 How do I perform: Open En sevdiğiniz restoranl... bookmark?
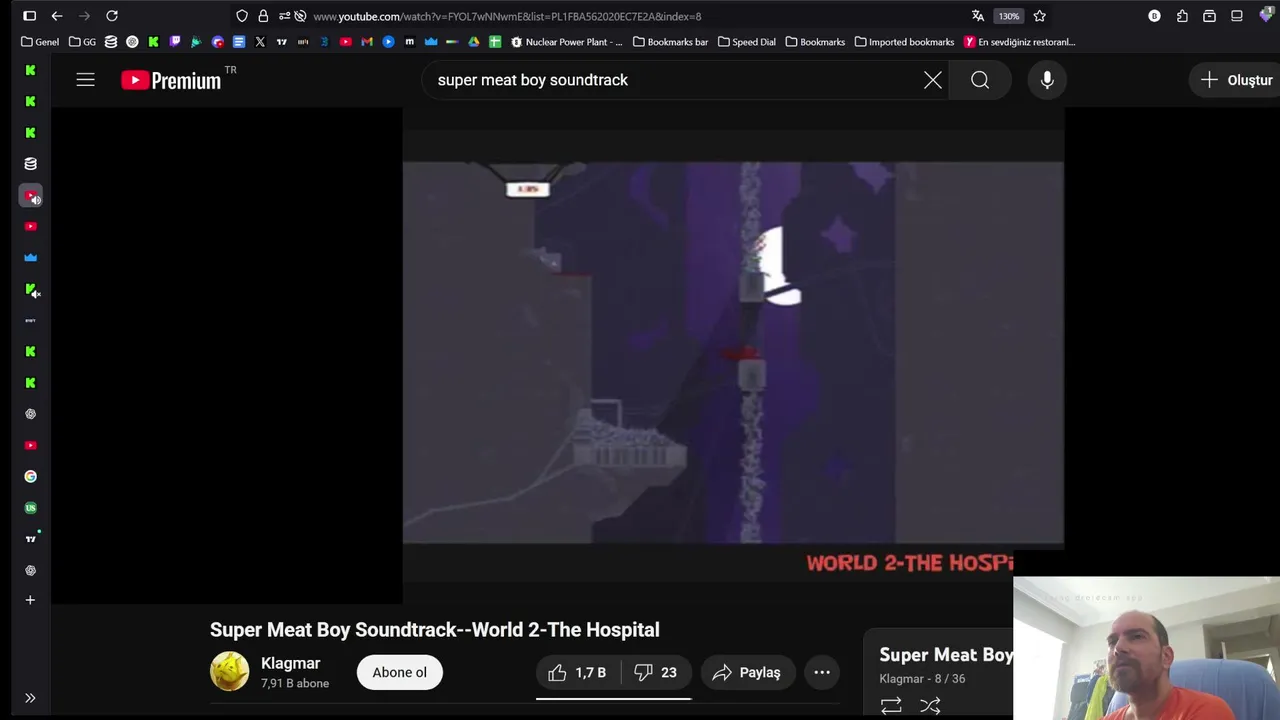click(x=1020, y=42)
